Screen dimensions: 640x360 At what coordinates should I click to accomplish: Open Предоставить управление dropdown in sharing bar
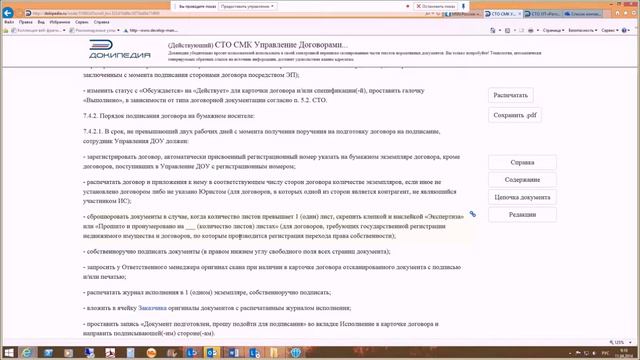[x=247, y=6]
